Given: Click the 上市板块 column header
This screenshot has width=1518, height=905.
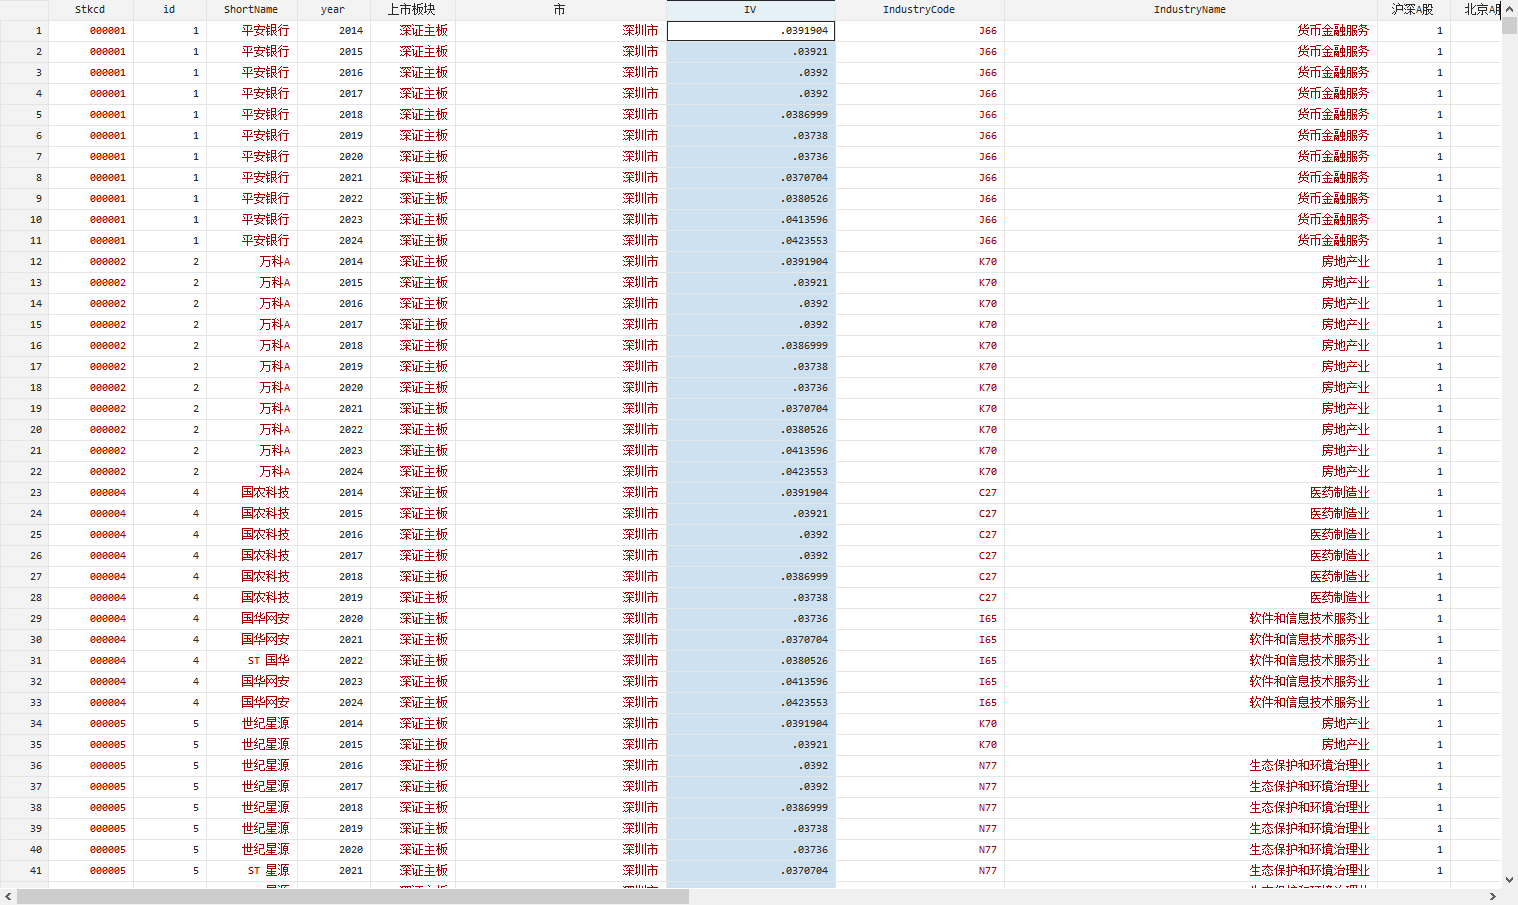Looking at the screenshot, I should 412,9.
